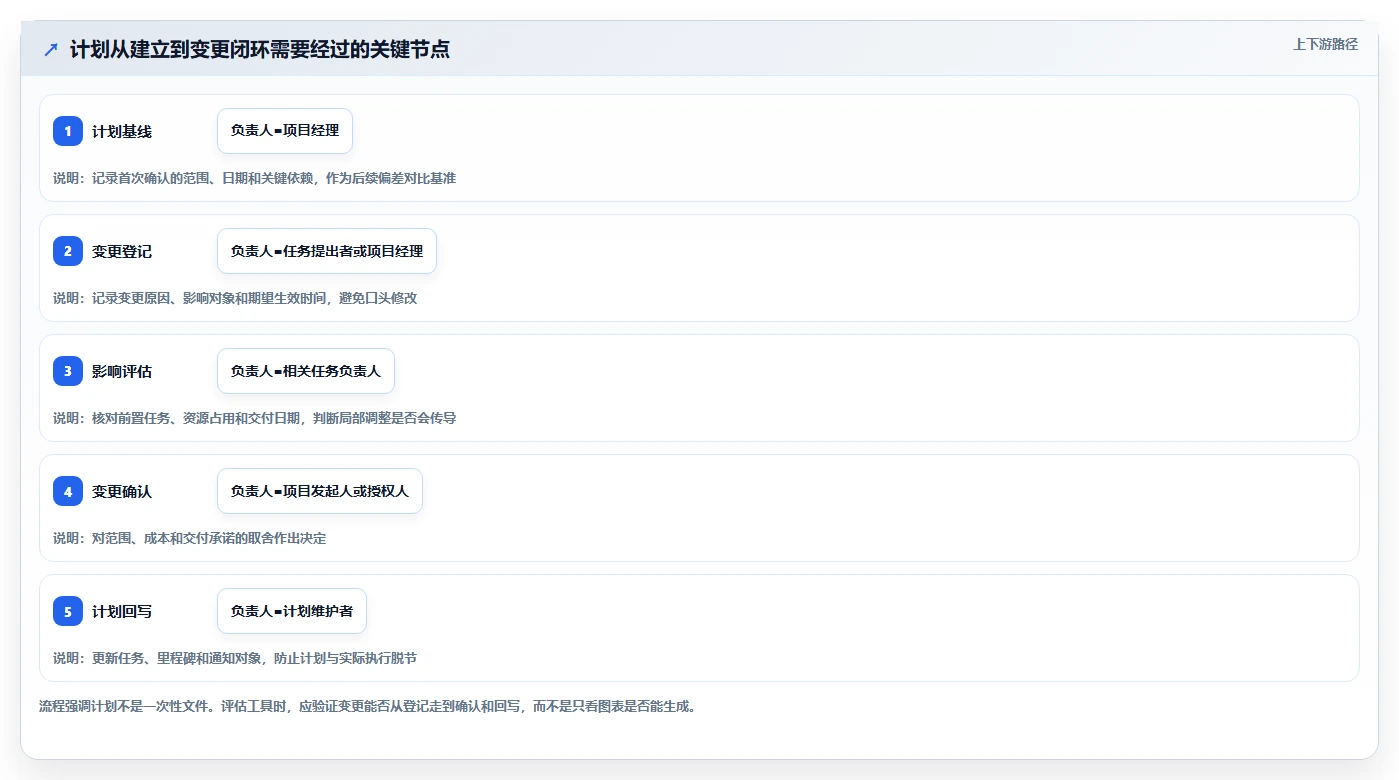Click the footer note starting 流程强调计划不是一次性文件
This screenshot has height=780, width=1399.
tap(368, 706)
